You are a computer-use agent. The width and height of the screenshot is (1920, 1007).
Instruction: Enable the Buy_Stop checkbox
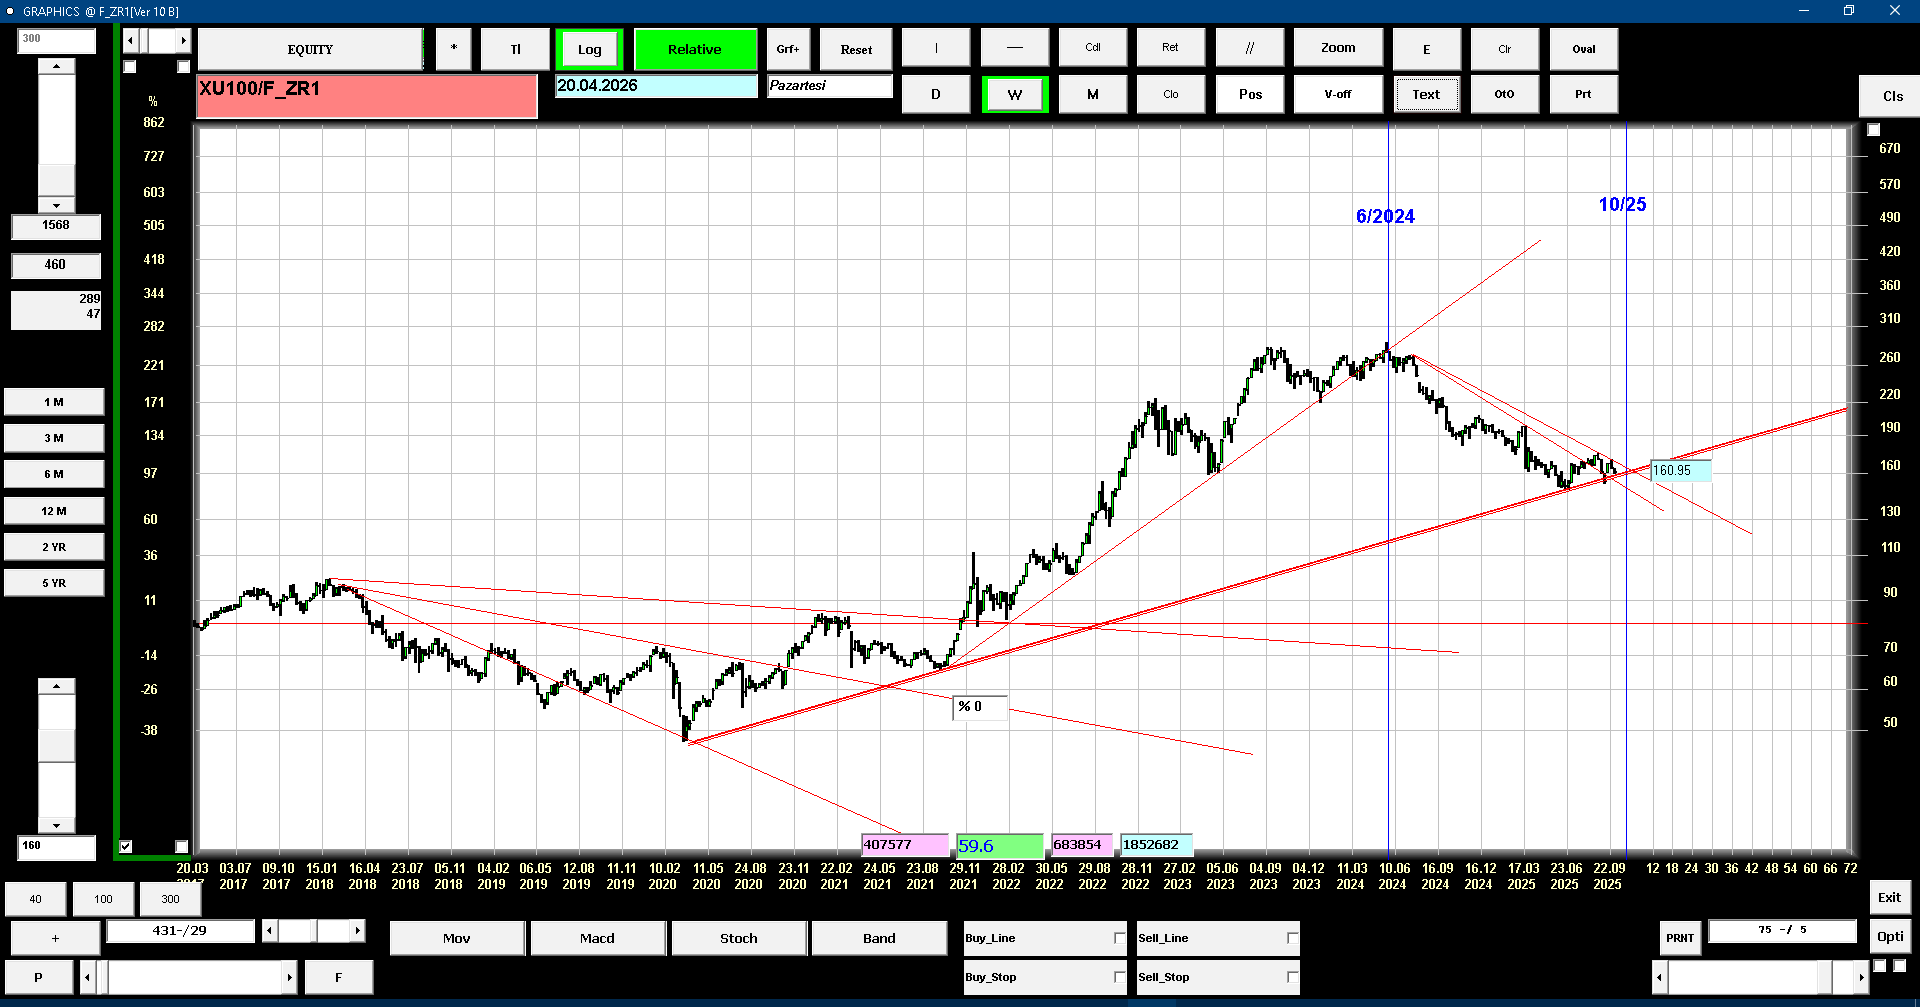click(1119, 977)
